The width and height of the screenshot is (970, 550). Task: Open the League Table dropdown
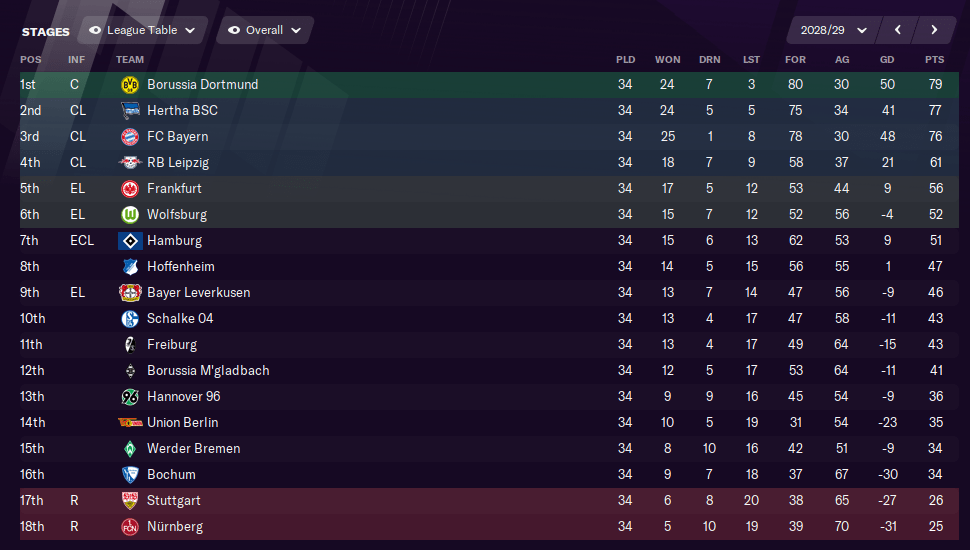(x=144, y=30)
